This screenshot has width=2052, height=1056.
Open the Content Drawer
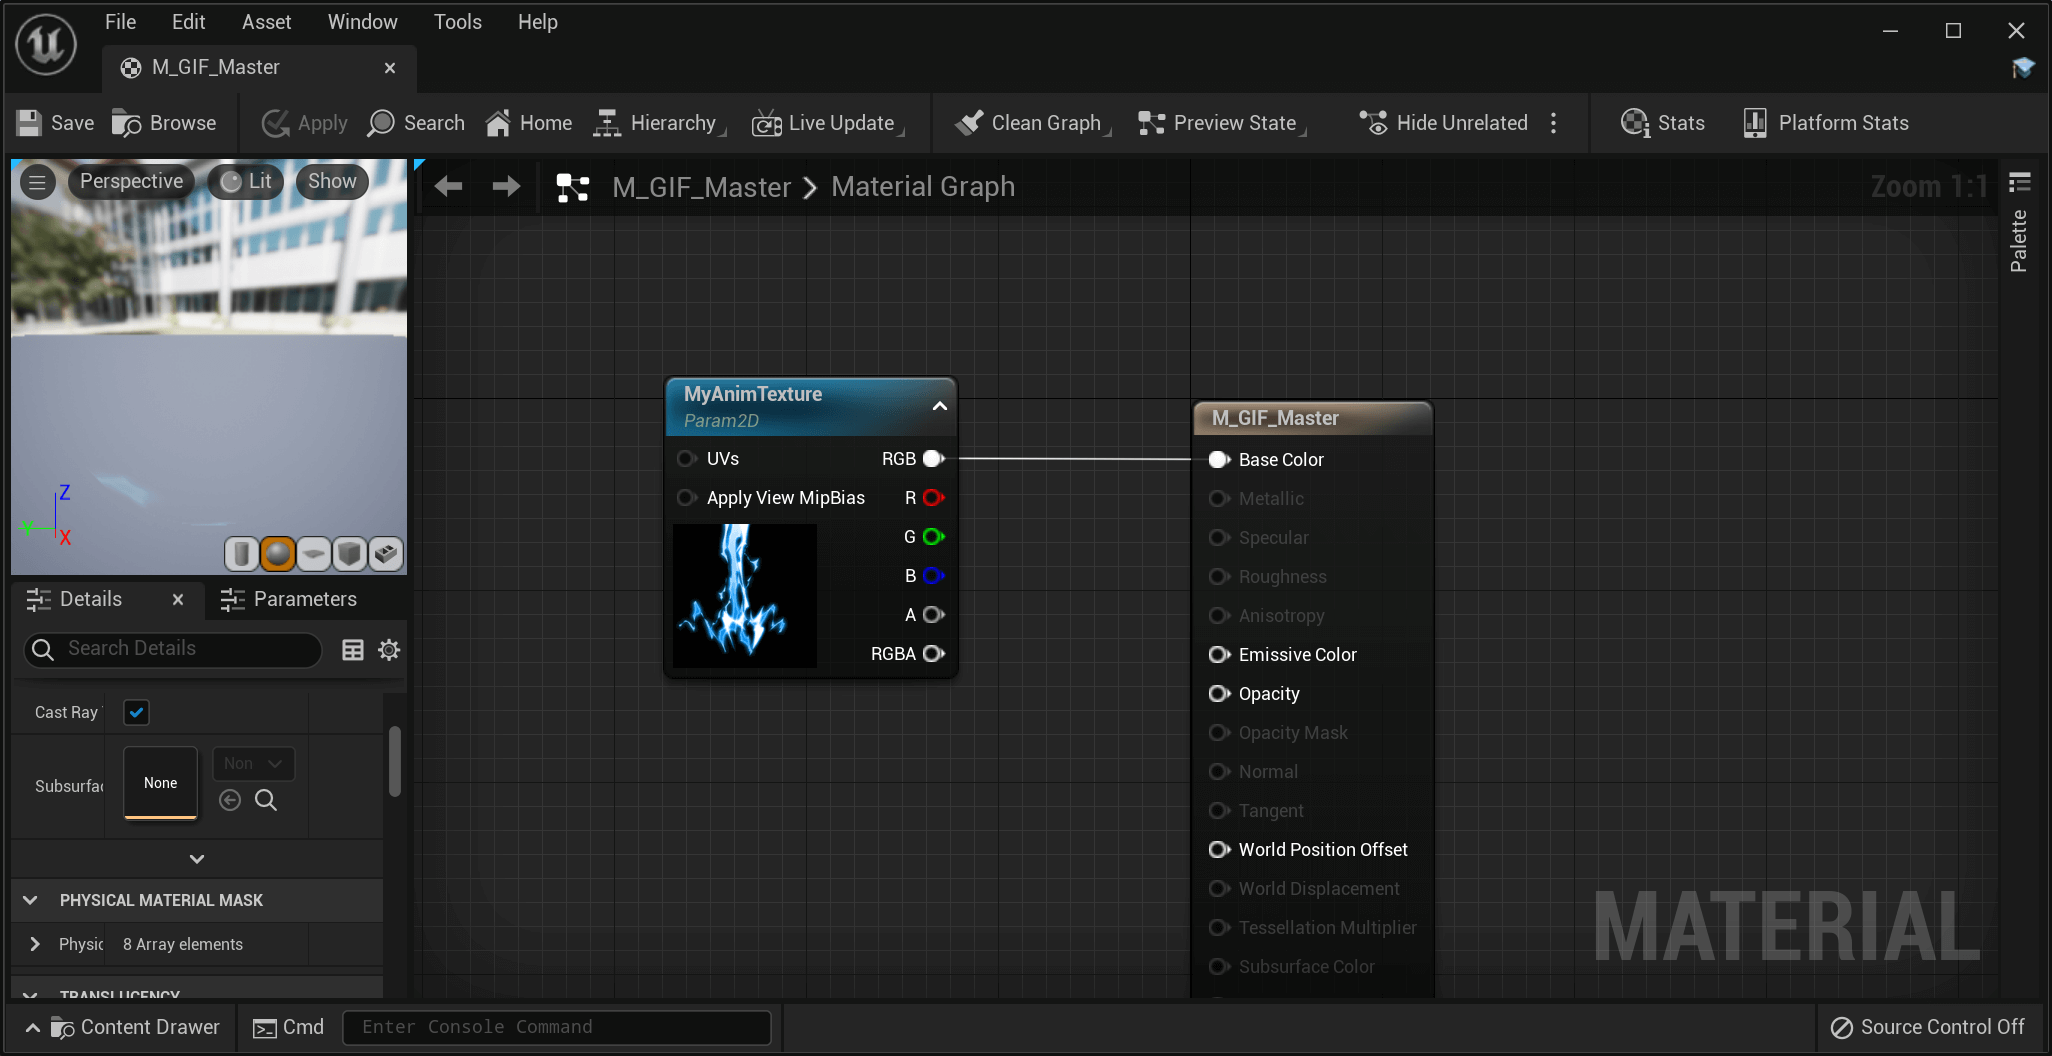(x=134, y=1027)
